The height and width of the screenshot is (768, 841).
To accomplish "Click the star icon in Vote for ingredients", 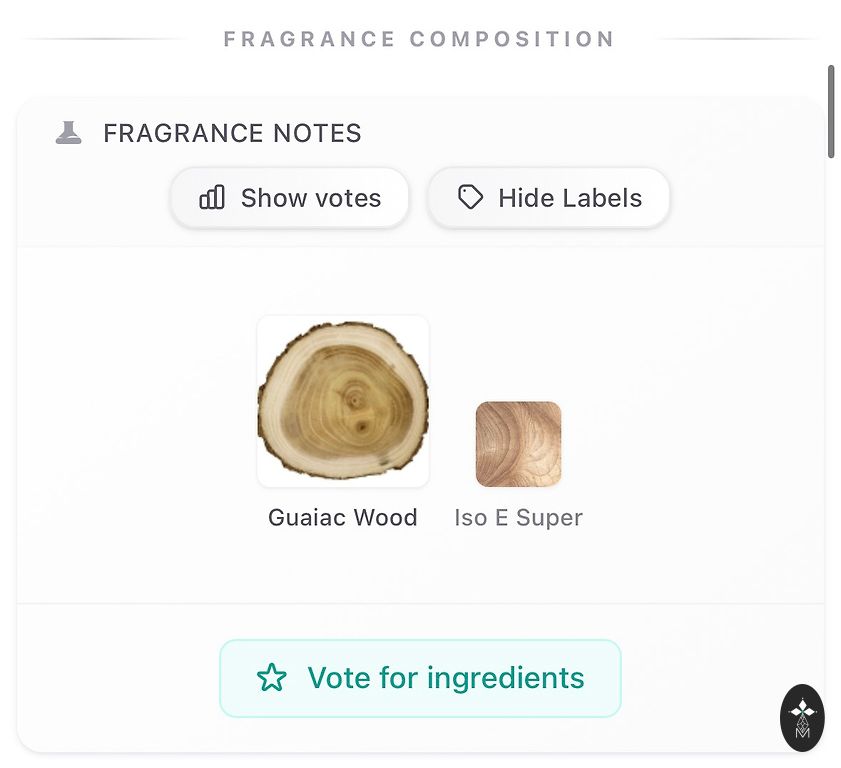I will click(x=271, y=678).
